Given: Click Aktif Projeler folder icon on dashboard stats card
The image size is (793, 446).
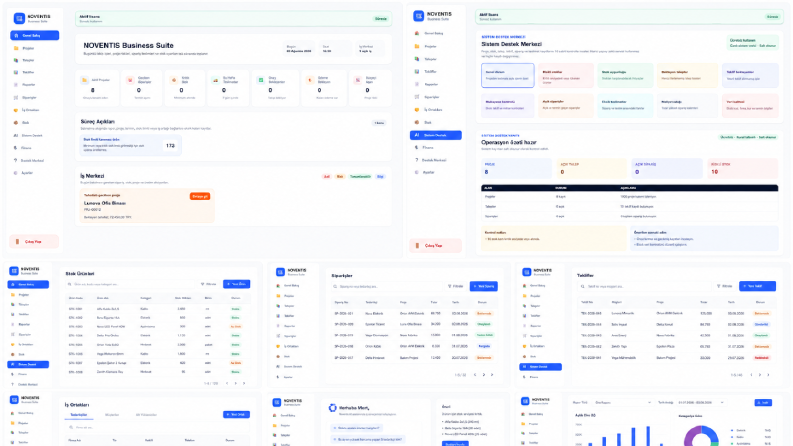Looking at the screenshot, I should point(84,80).
